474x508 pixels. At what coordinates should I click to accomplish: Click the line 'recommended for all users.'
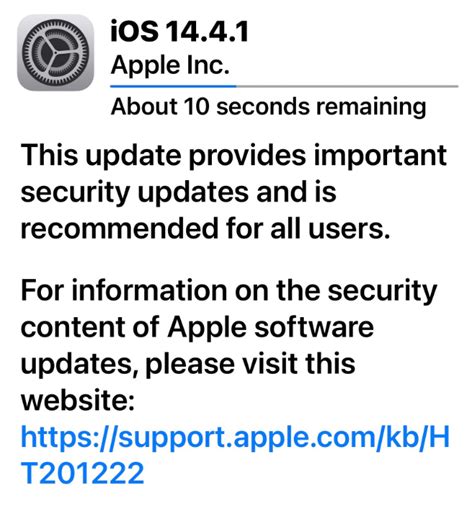click(205, 228)
